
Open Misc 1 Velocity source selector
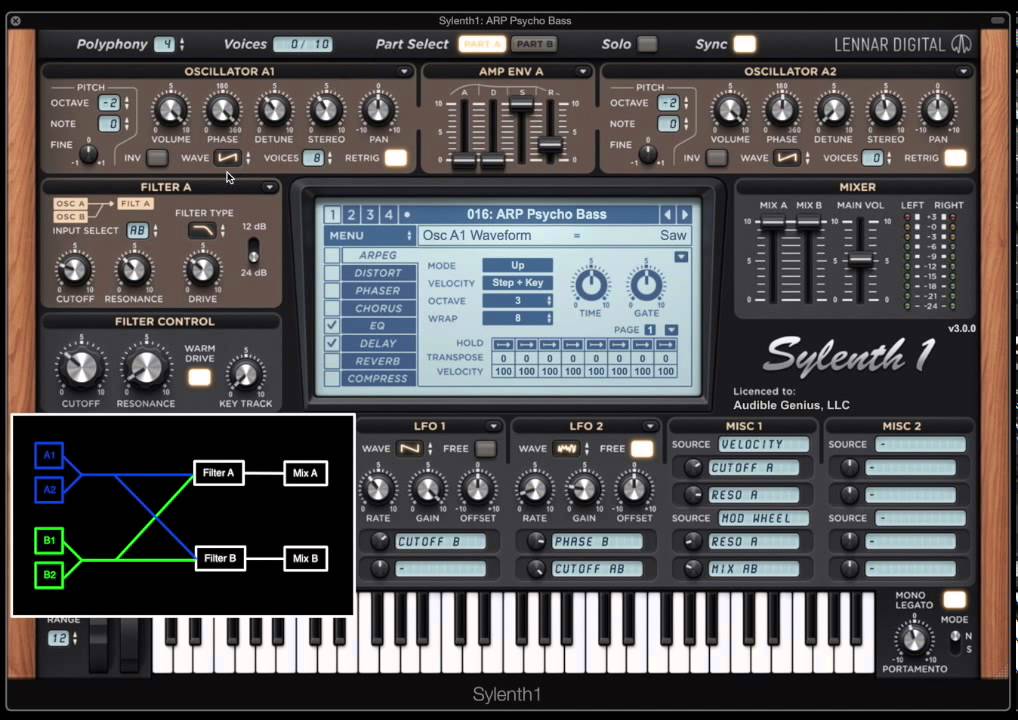[763, 444]
